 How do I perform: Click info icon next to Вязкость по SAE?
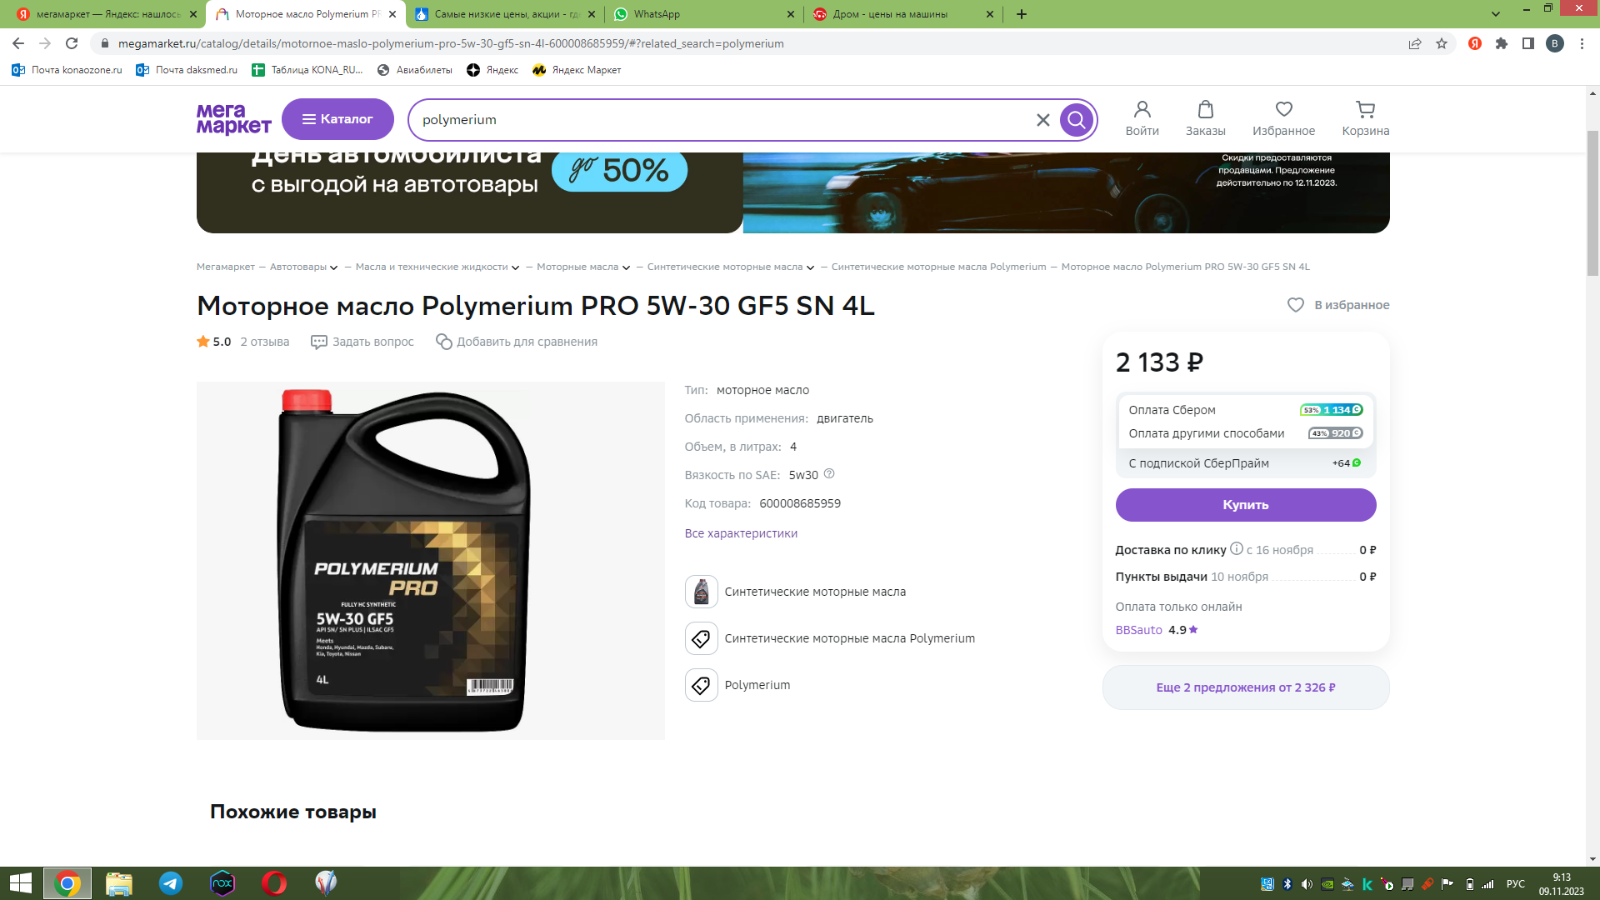829,474
